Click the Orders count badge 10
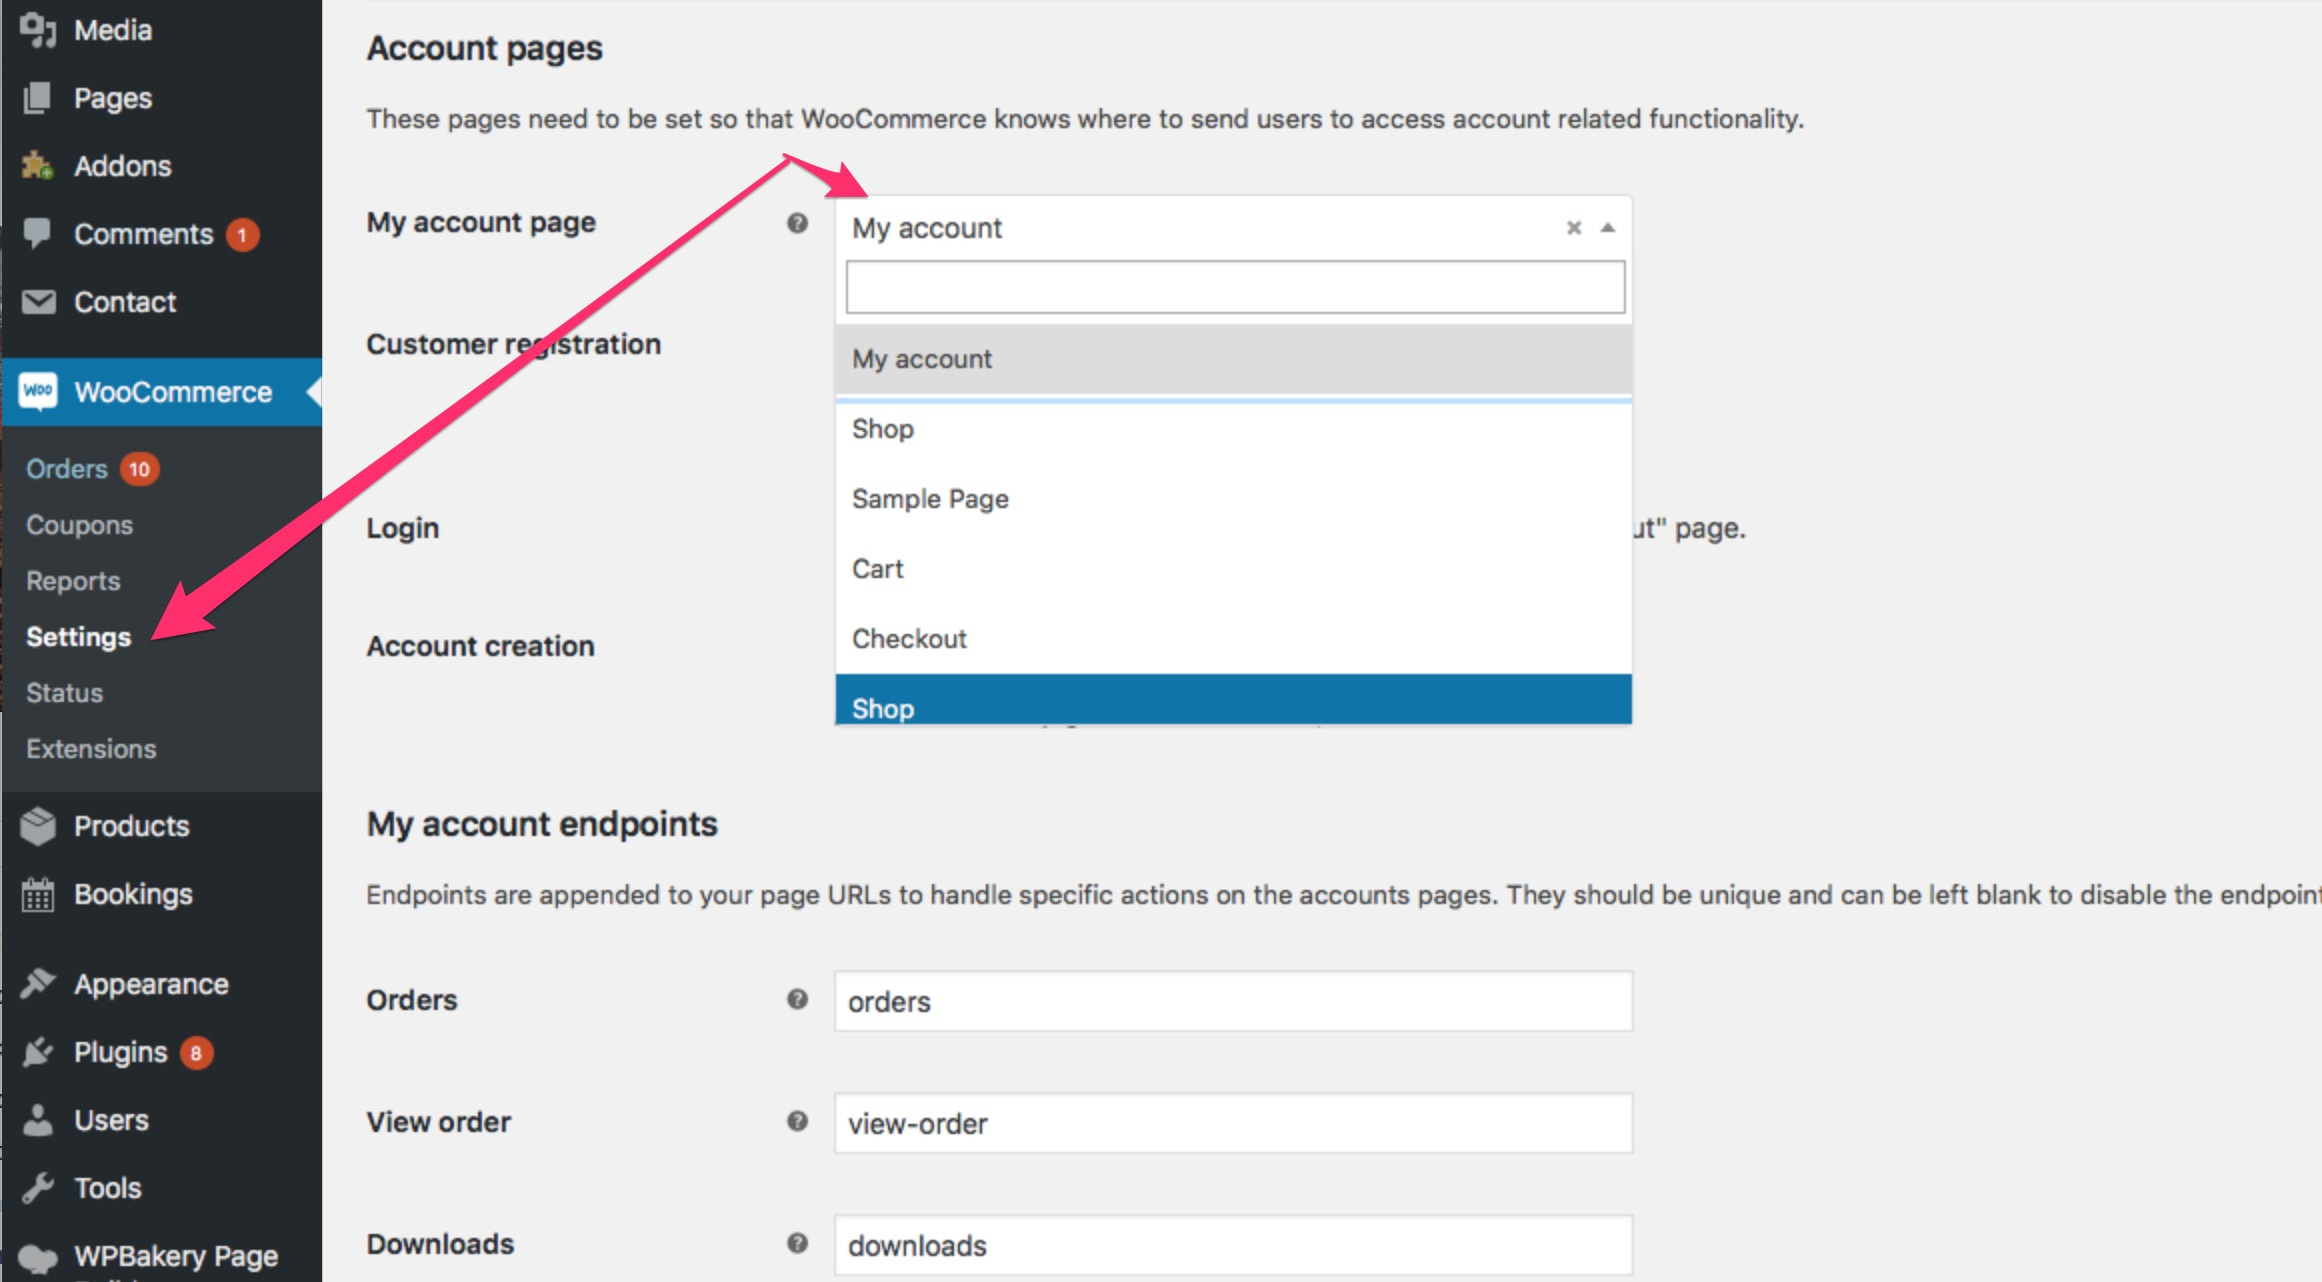This screenshot has width=2322, height=1282. (139, 469)
